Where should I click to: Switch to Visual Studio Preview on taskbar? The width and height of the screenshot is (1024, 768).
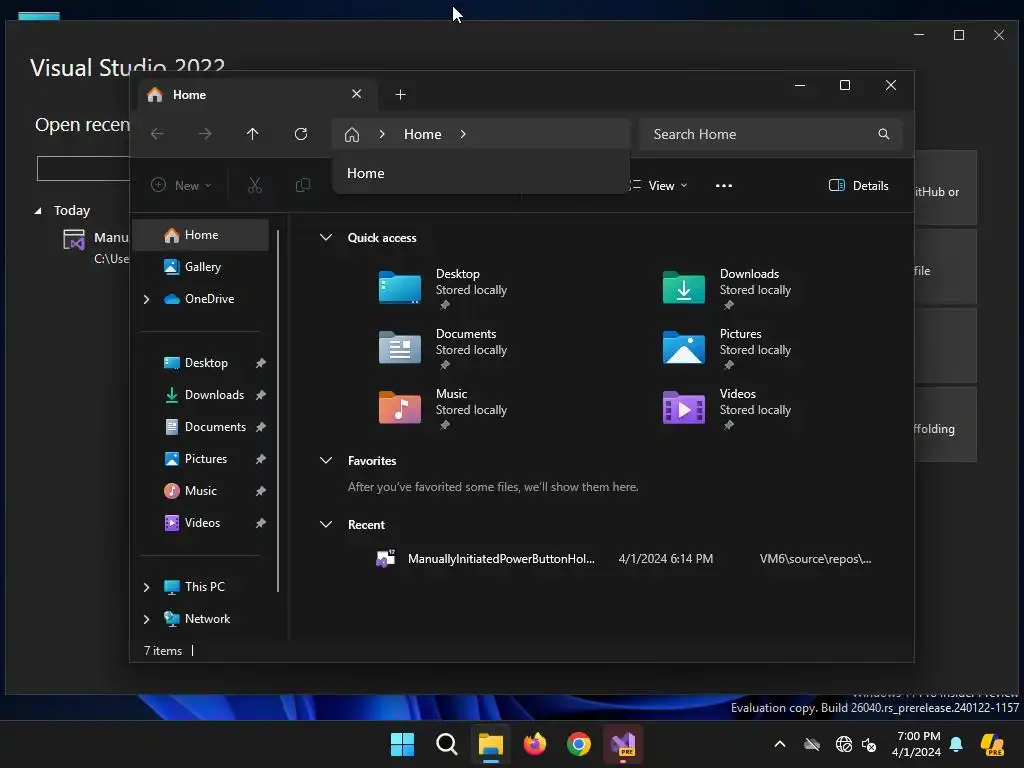pyautogui.click(x=623, y=744)
